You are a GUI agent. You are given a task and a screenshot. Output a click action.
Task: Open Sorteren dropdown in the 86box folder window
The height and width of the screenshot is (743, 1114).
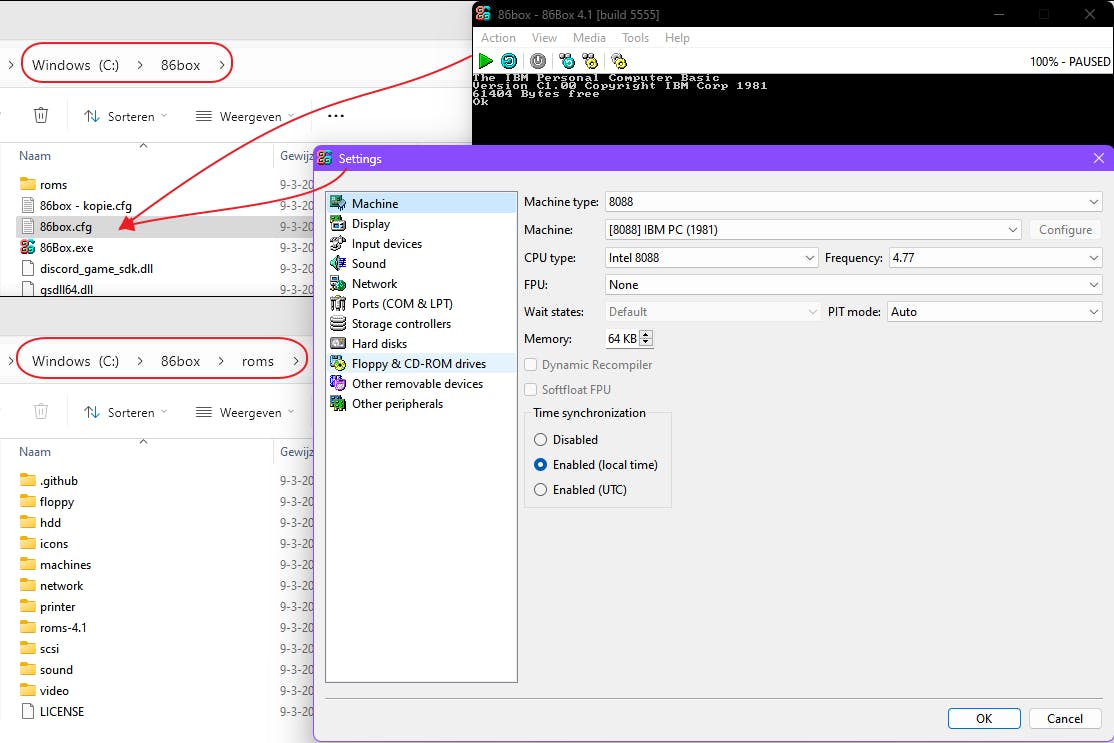(125, 116)
